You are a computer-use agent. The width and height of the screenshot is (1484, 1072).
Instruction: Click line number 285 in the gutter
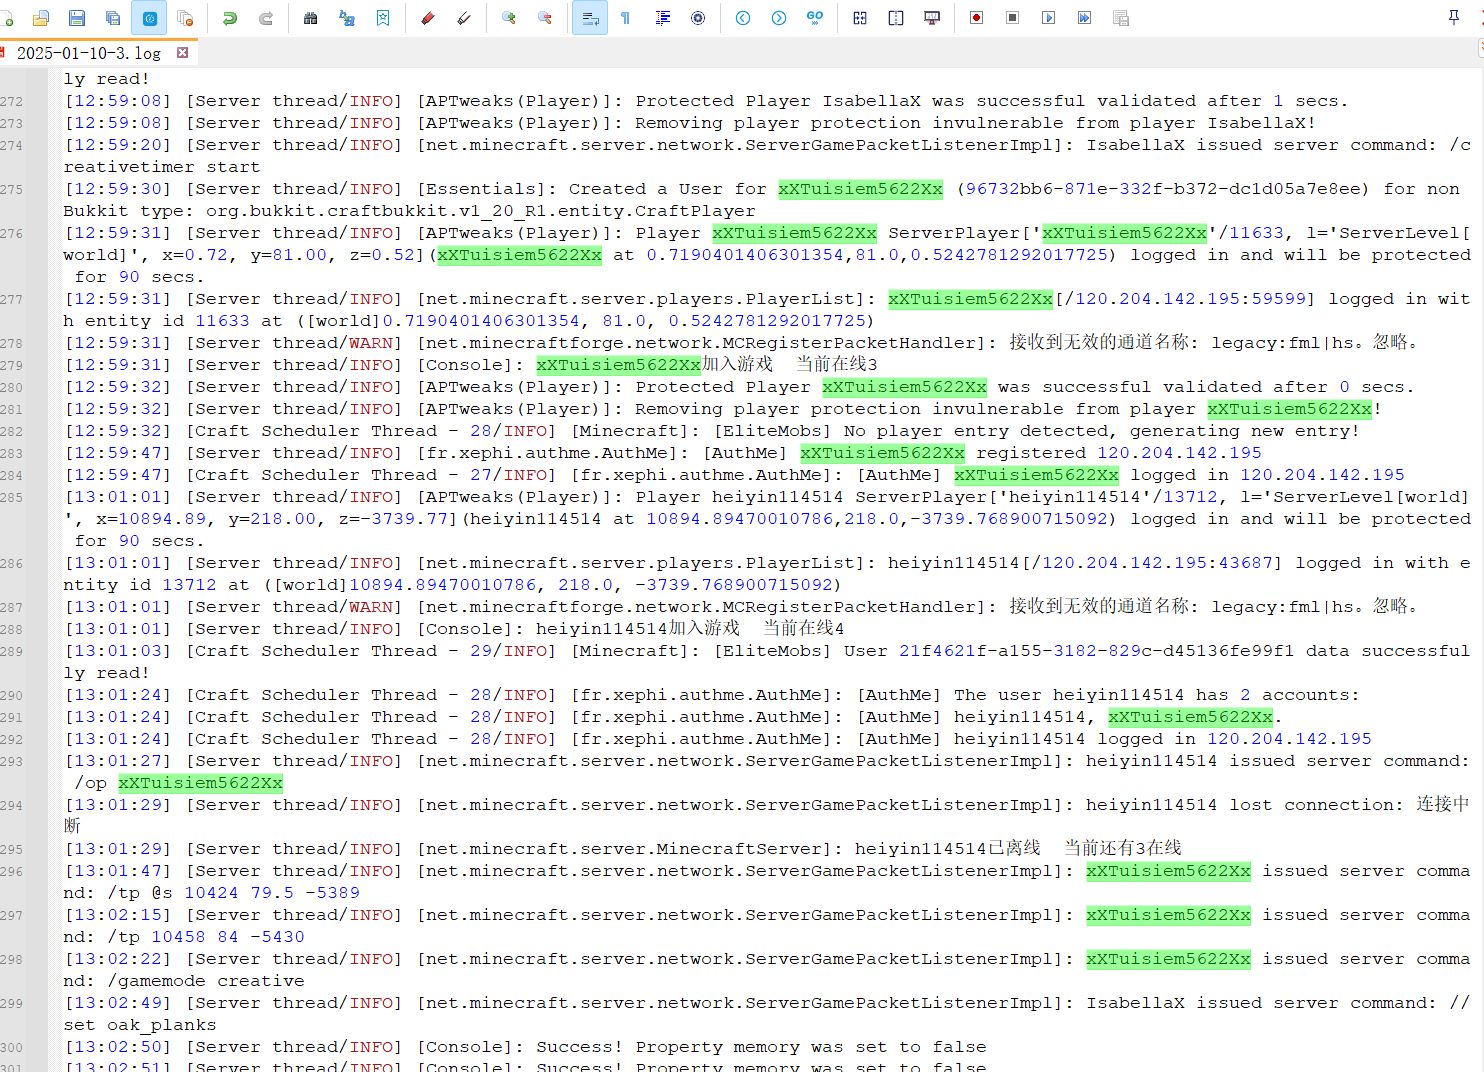click(13, 497)
